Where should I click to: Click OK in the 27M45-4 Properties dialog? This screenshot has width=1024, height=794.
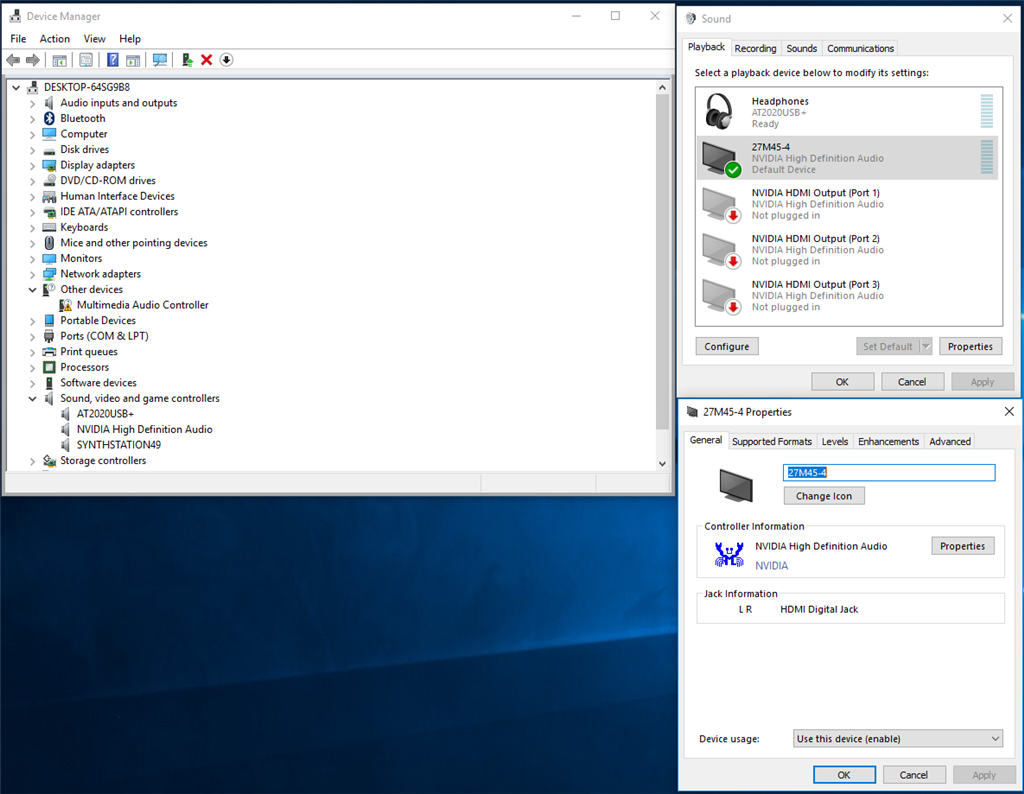tap(844, 775)
